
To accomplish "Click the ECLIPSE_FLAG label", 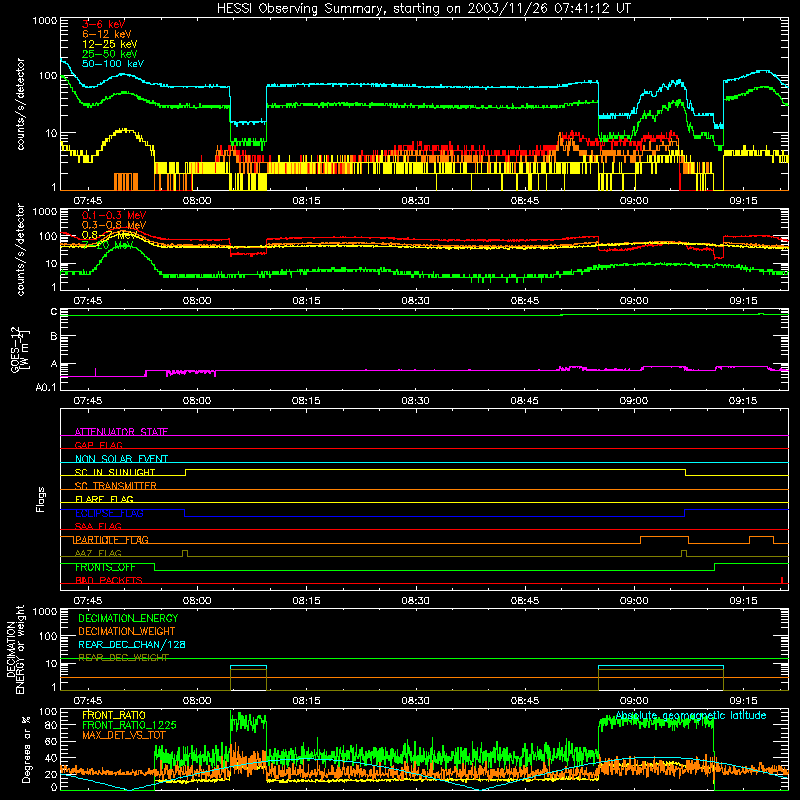I will tap(109, 513).
